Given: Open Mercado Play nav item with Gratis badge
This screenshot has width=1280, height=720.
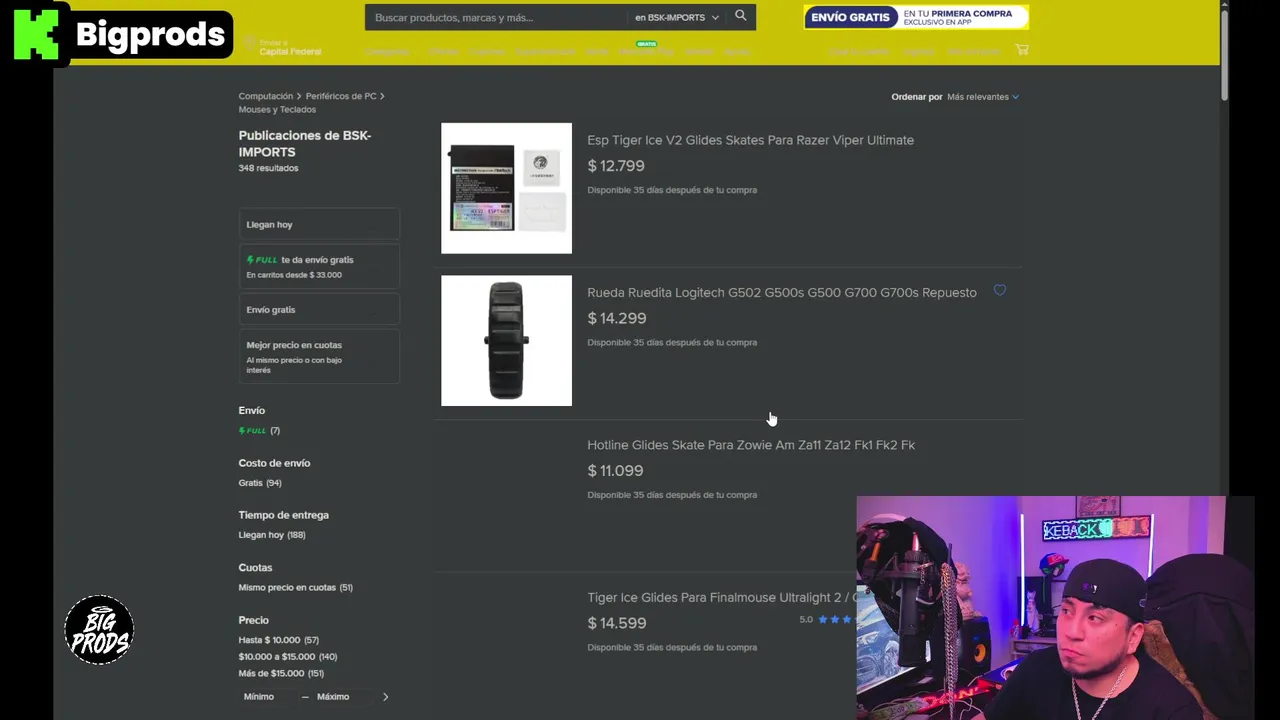Looking at the screenshot, I should 646,51.
